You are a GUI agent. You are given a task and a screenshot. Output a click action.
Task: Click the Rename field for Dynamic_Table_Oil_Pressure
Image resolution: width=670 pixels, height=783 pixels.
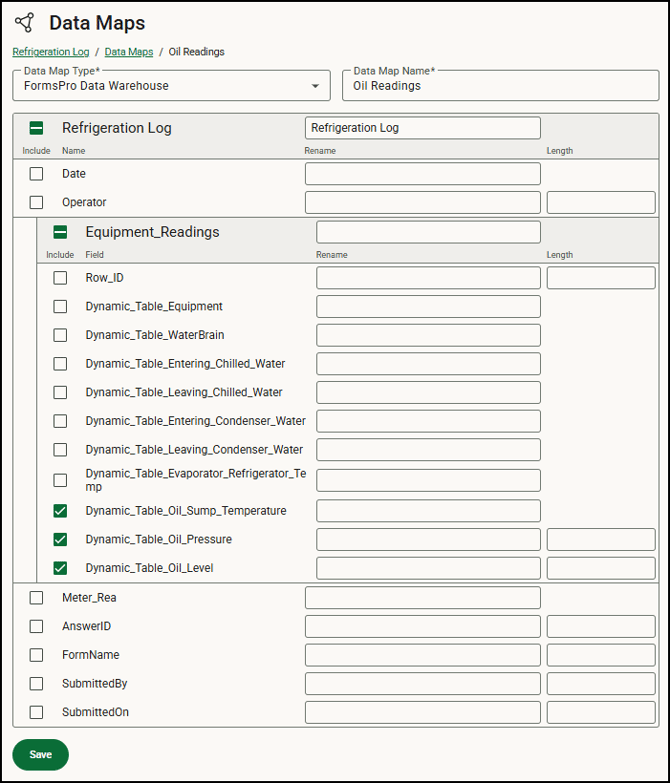click(428, 540)
